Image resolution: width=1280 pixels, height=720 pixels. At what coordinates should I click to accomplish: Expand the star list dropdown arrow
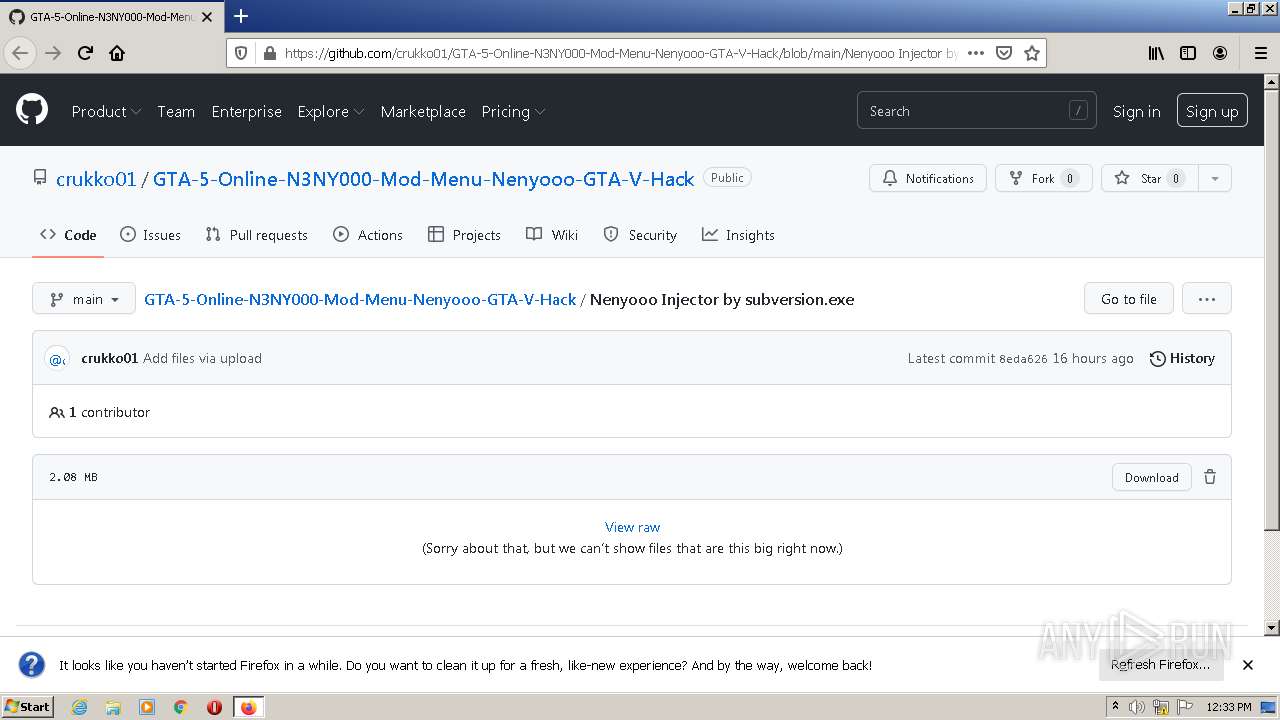[1215, 178]
